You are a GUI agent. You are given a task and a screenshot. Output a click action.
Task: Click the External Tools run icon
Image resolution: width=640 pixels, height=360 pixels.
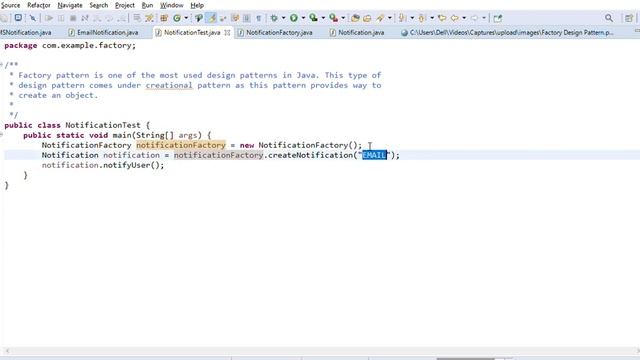(x=333, y=18)
